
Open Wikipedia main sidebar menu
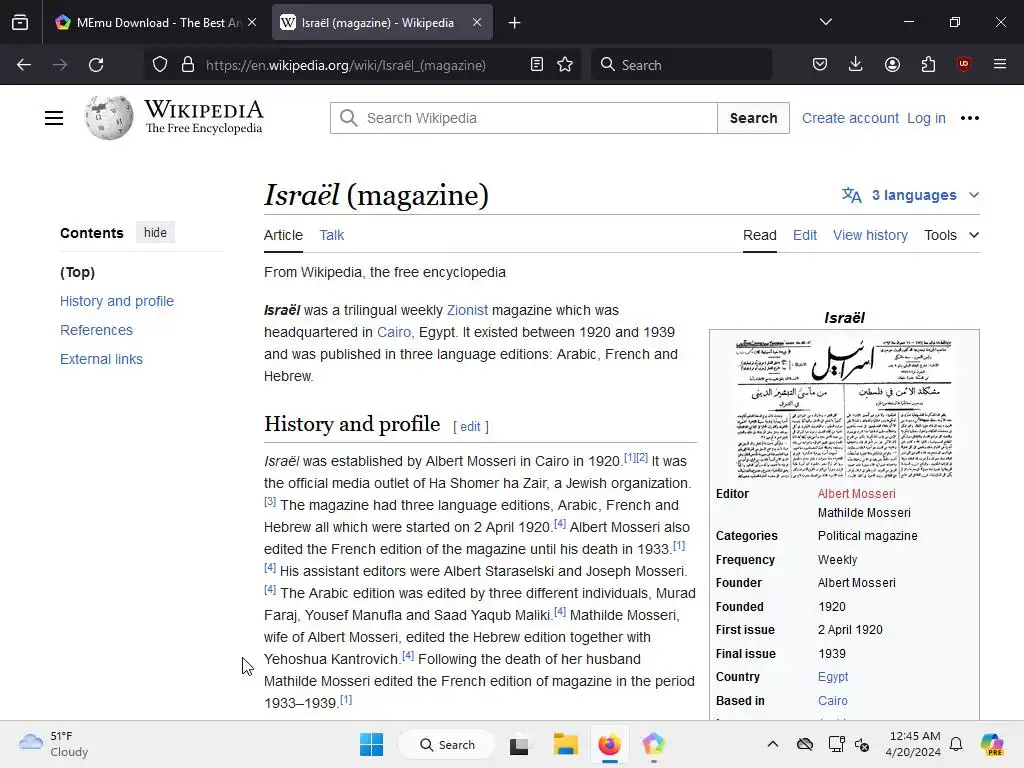tap(54, 118)
